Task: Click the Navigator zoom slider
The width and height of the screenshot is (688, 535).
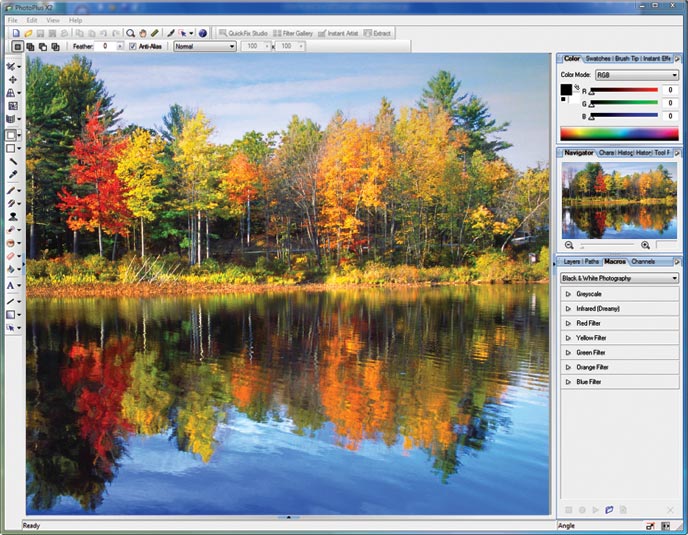Action: [x=607, y=245]
